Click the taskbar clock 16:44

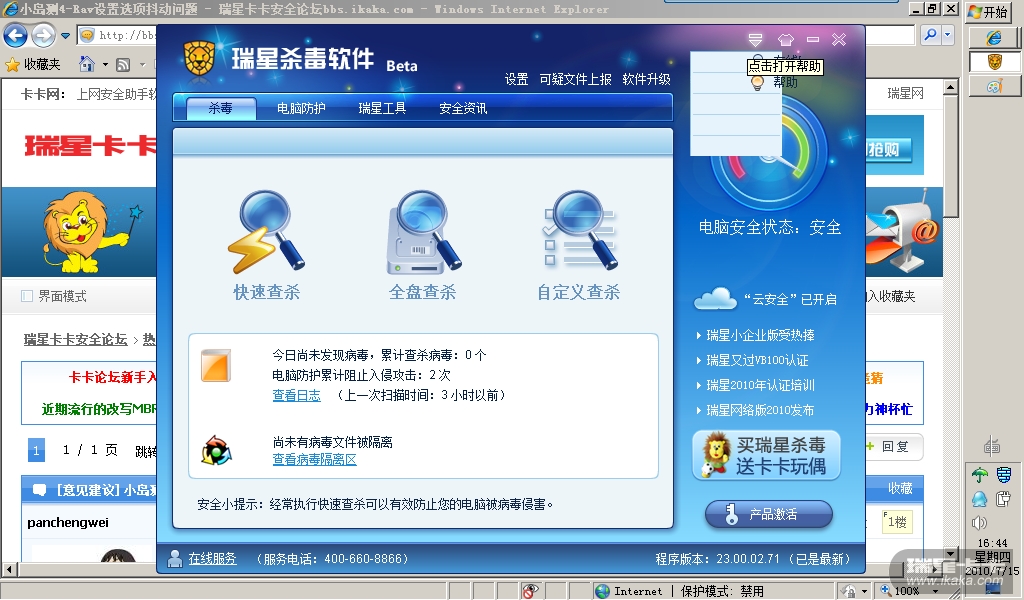click(992, 543)
